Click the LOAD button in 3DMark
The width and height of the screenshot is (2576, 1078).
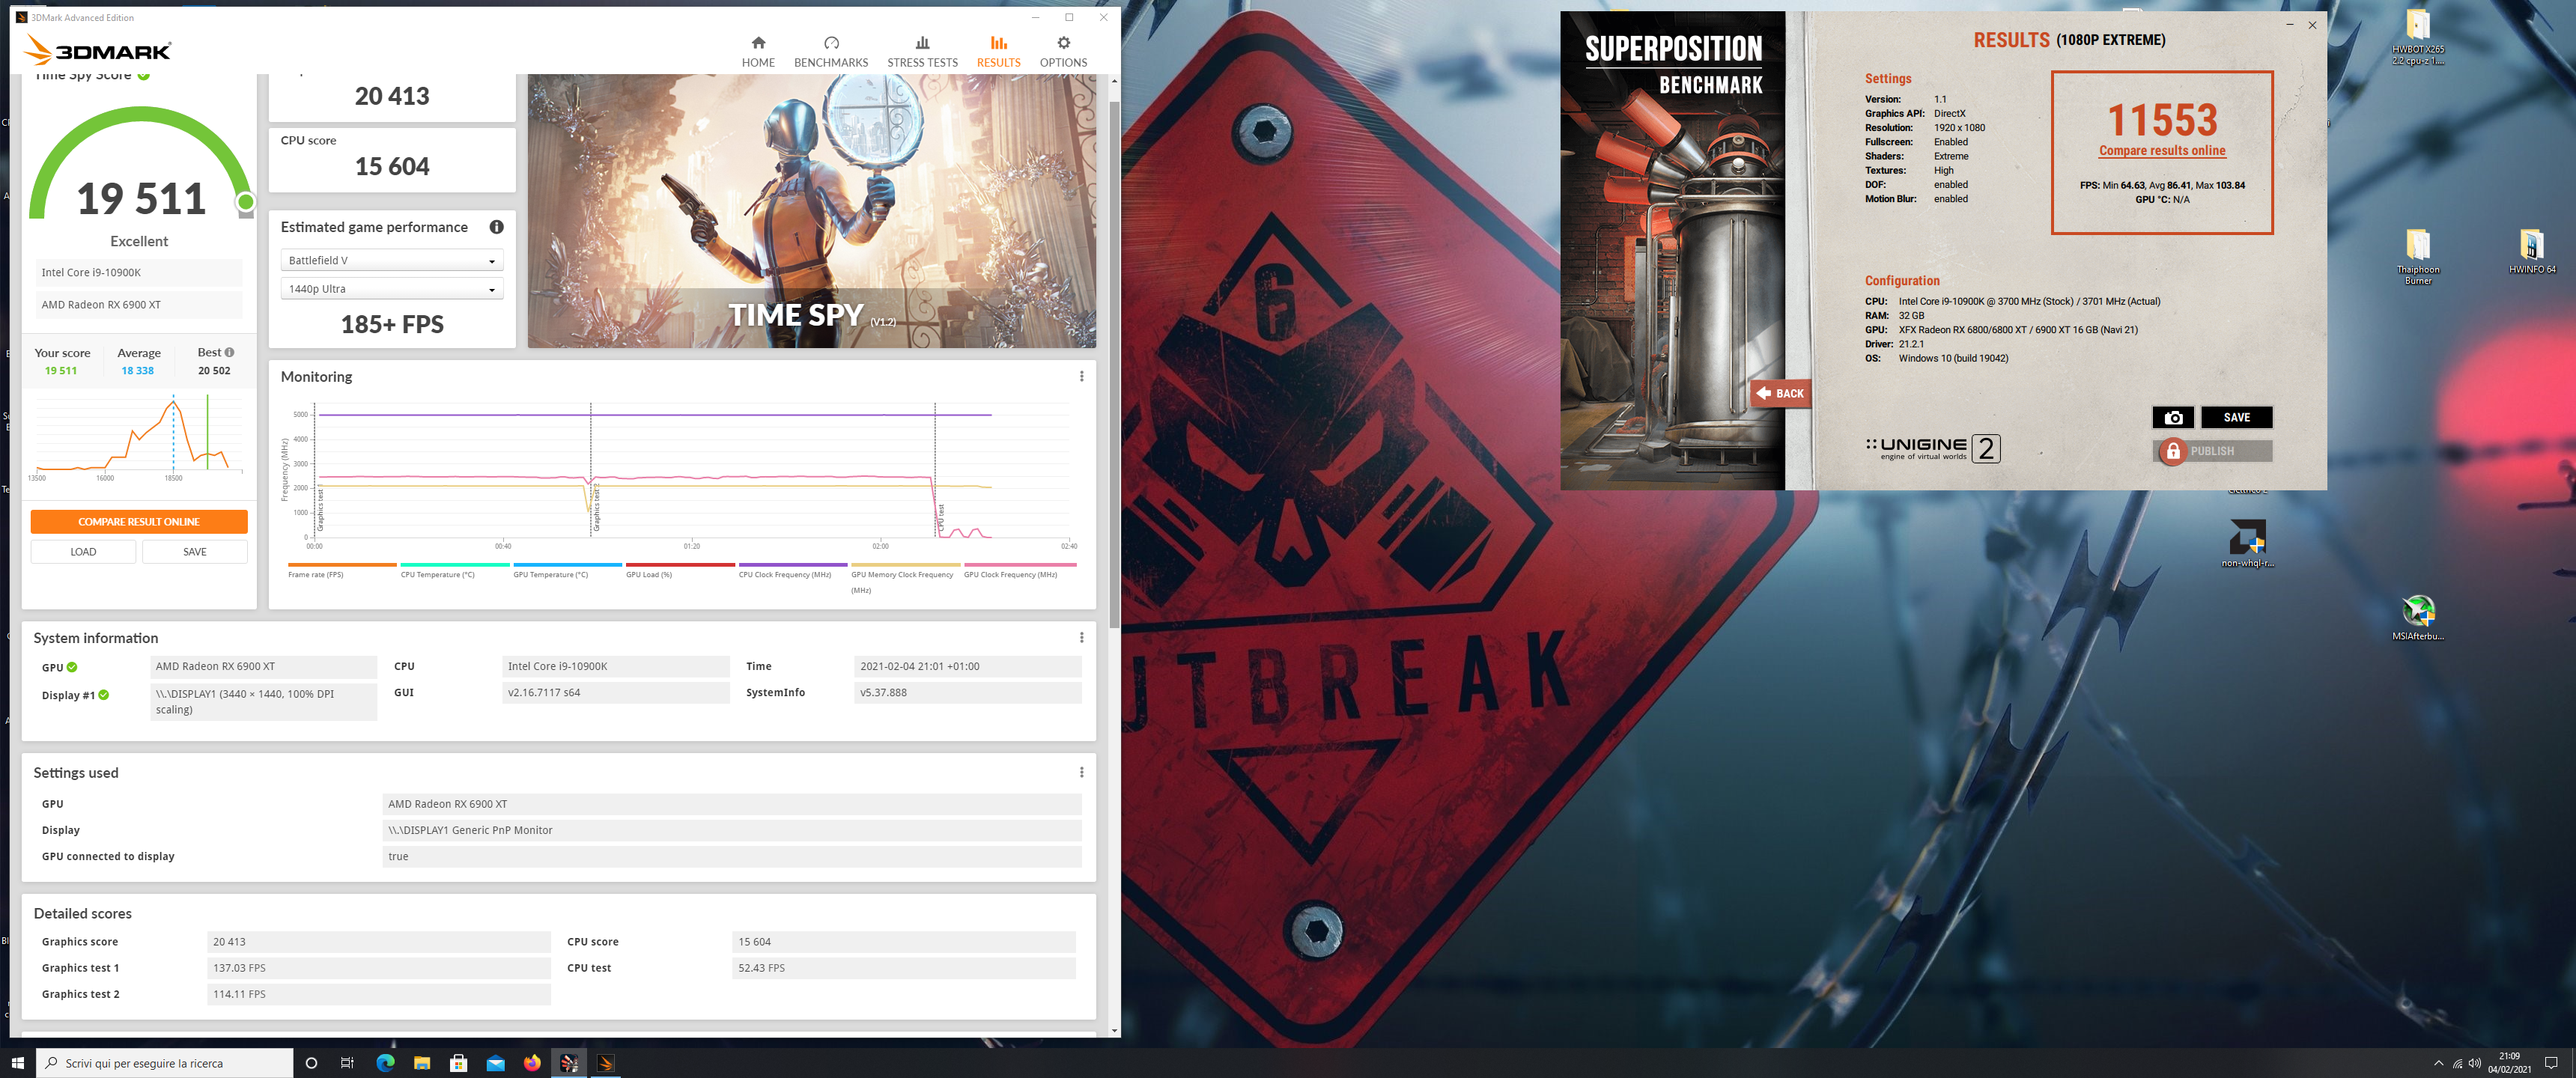pyautogui.click(x=83, y=552)
